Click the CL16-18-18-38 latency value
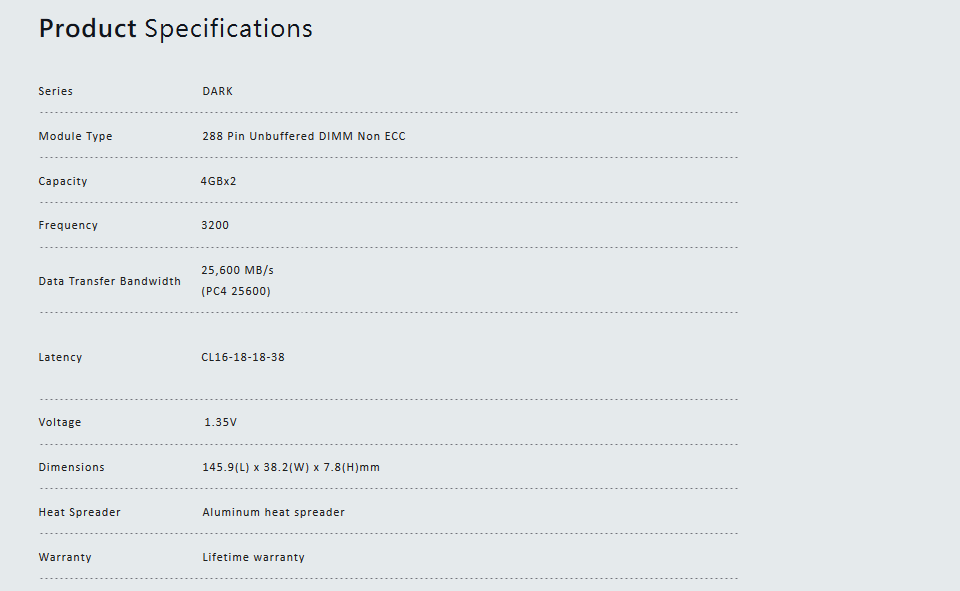 point(243,357)
